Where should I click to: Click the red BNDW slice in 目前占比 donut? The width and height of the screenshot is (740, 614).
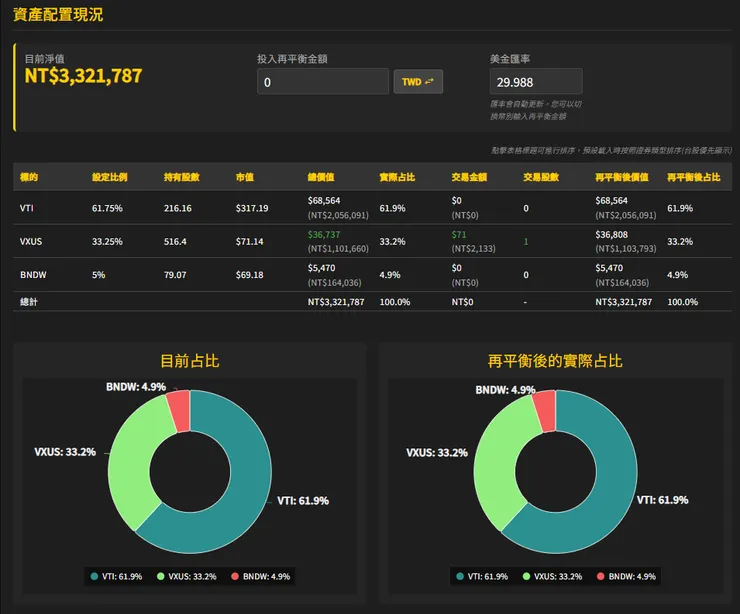pos(179,410)
